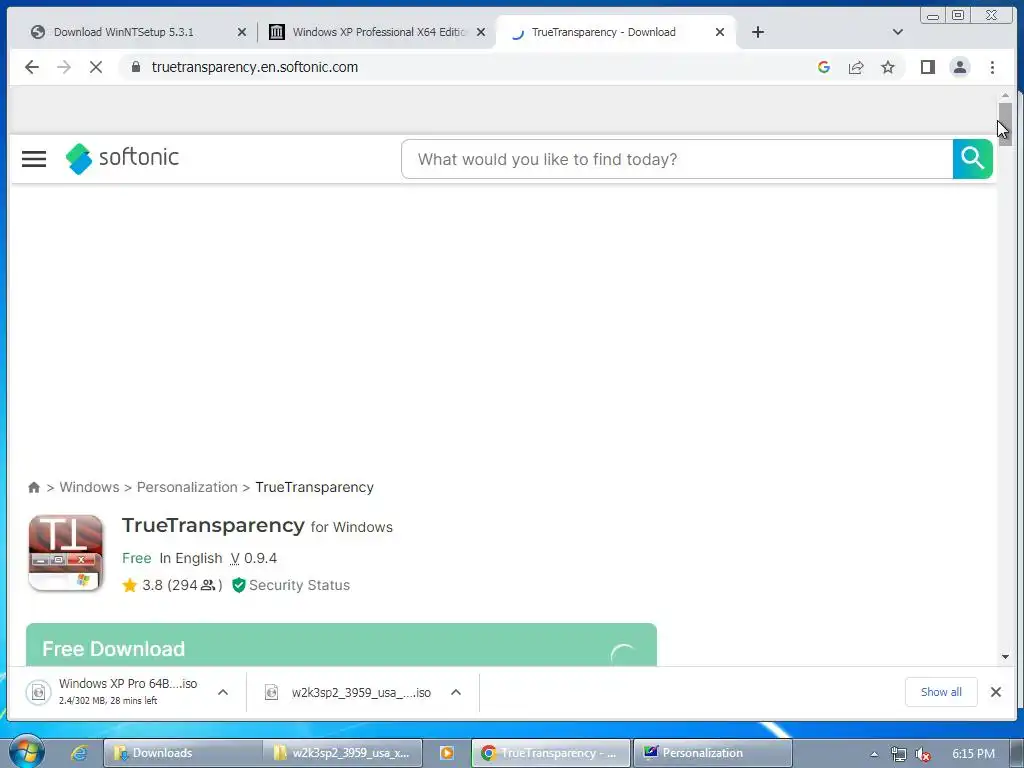This screenshot has height=768, width=1024.
Task: Click the star rating 3.8
Action: pos(152,585)
